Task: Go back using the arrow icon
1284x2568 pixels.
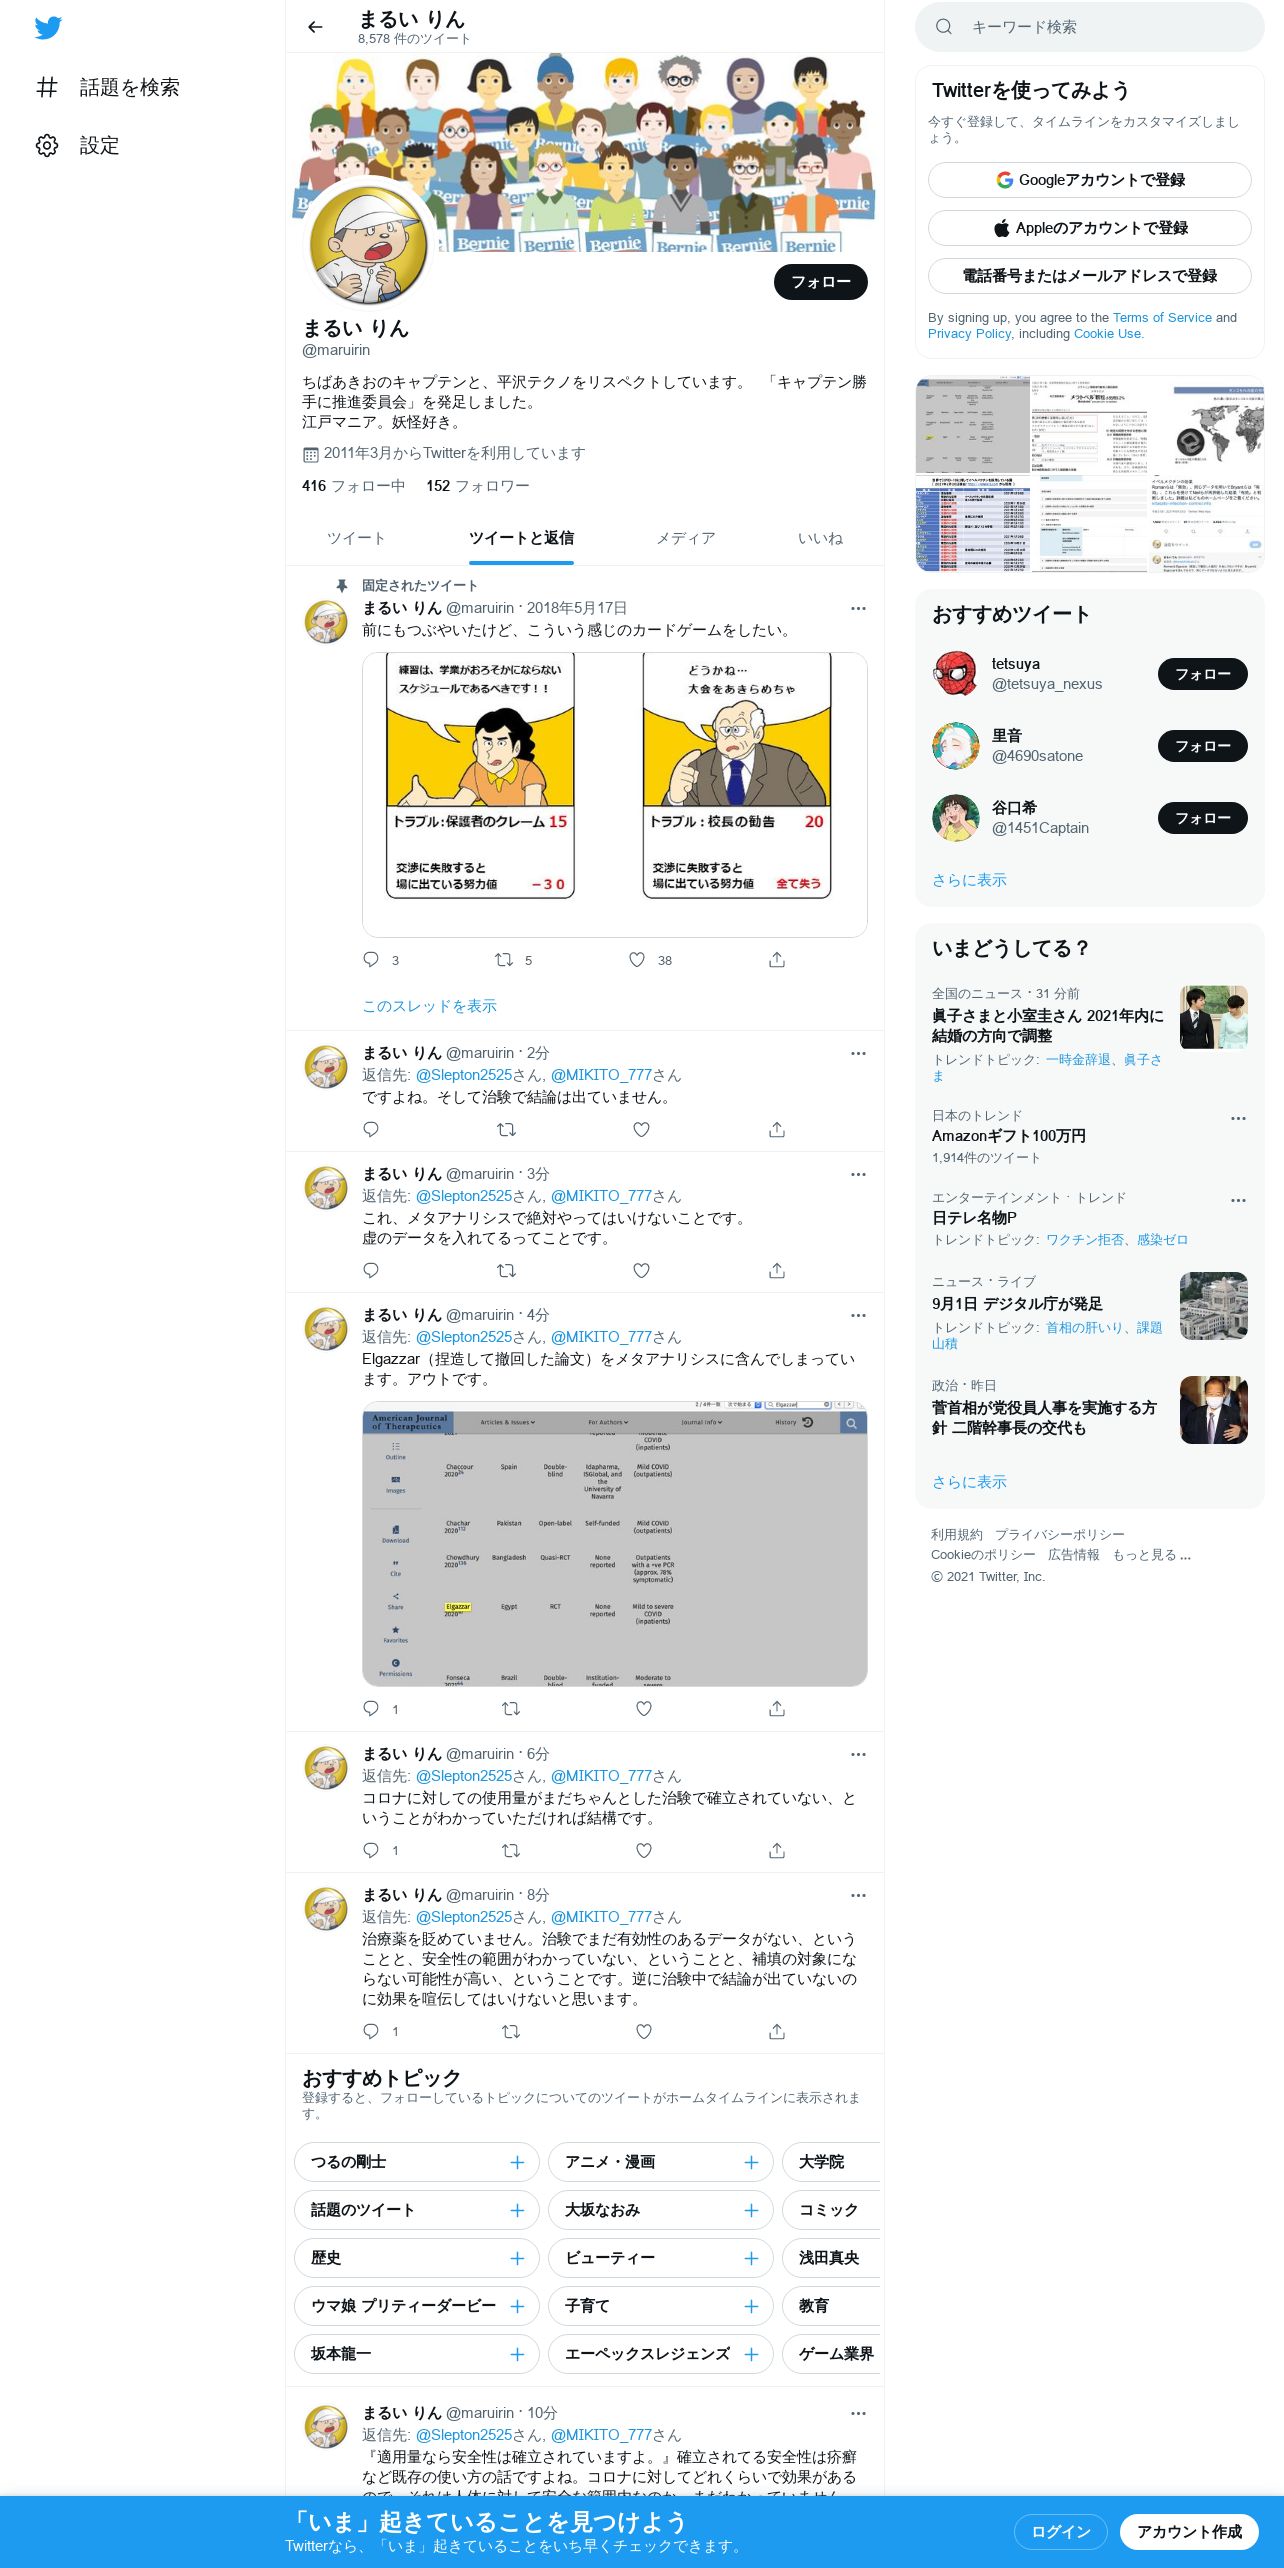Action: [x=315, y=27]
